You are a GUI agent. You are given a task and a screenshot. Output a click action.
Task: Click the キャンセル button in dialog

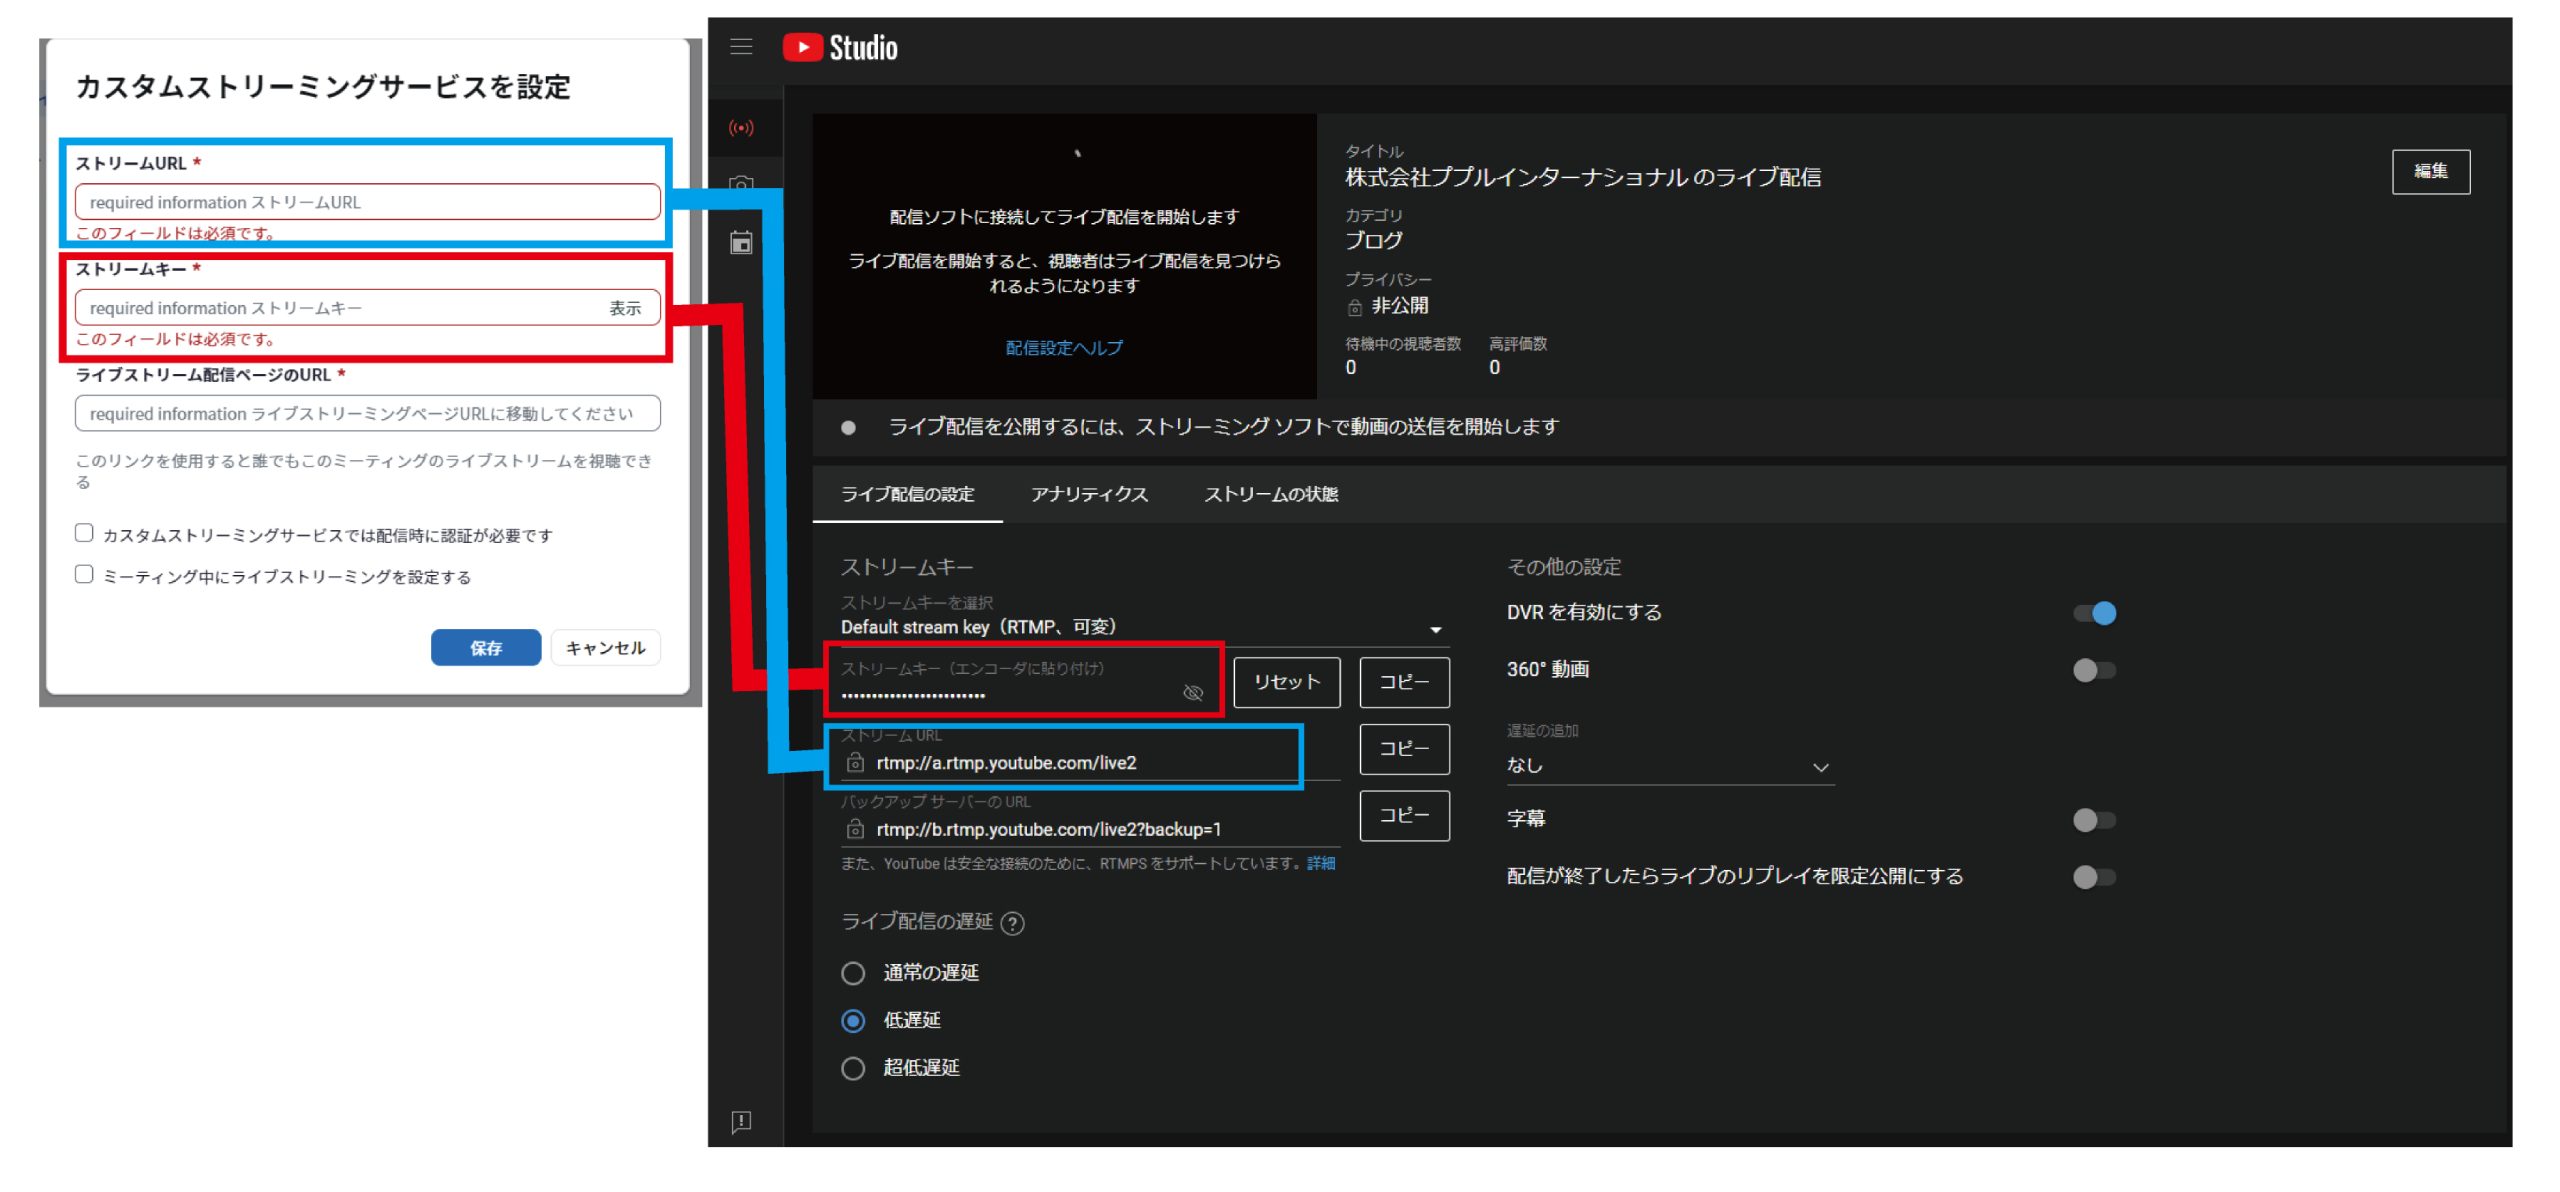tap(606, 648)
